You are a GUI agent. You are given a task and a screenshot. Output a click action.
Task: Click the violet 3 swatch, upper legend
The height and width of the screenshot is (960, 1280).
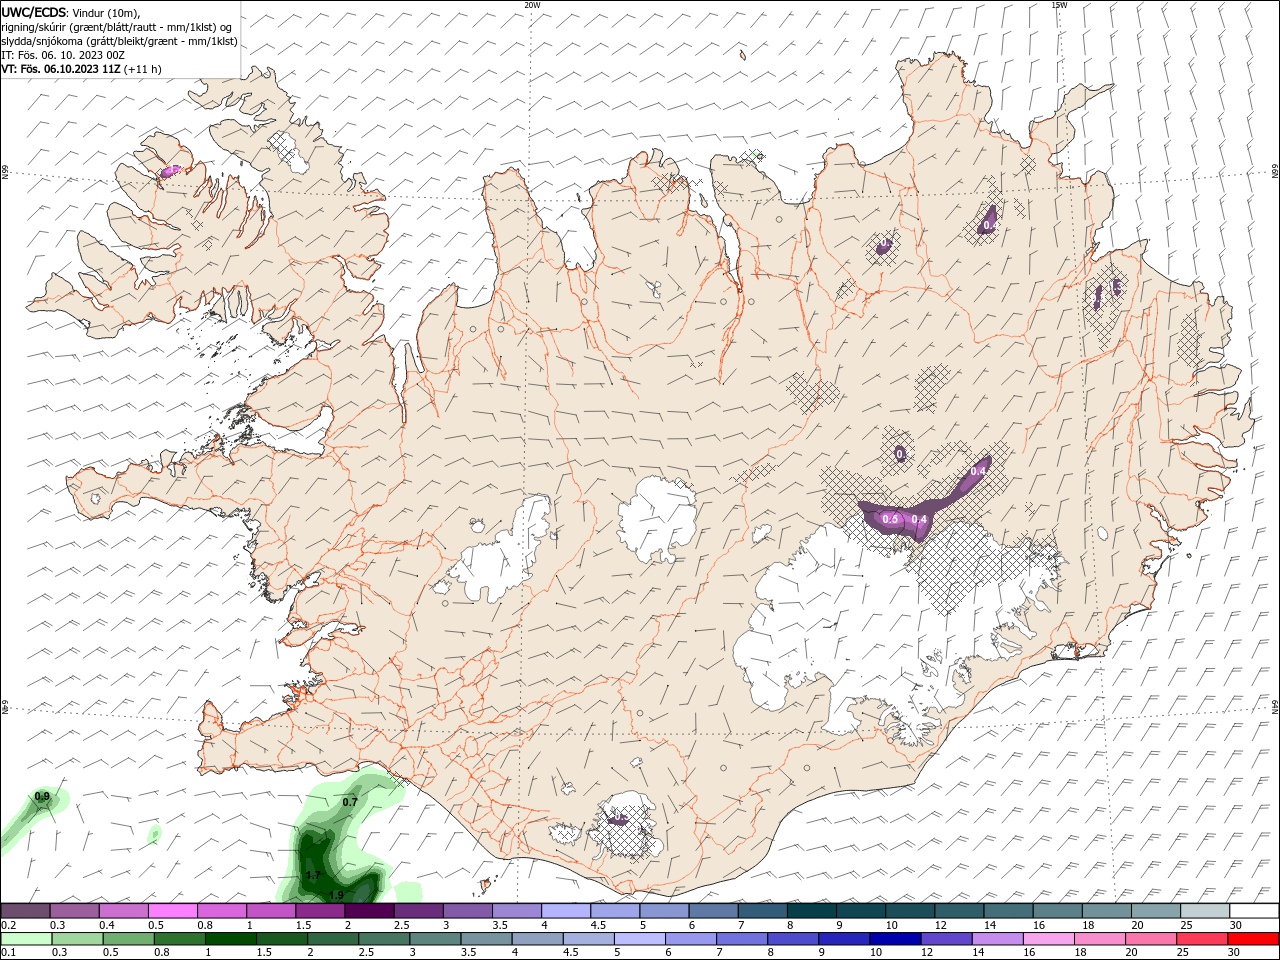[468, 911]
